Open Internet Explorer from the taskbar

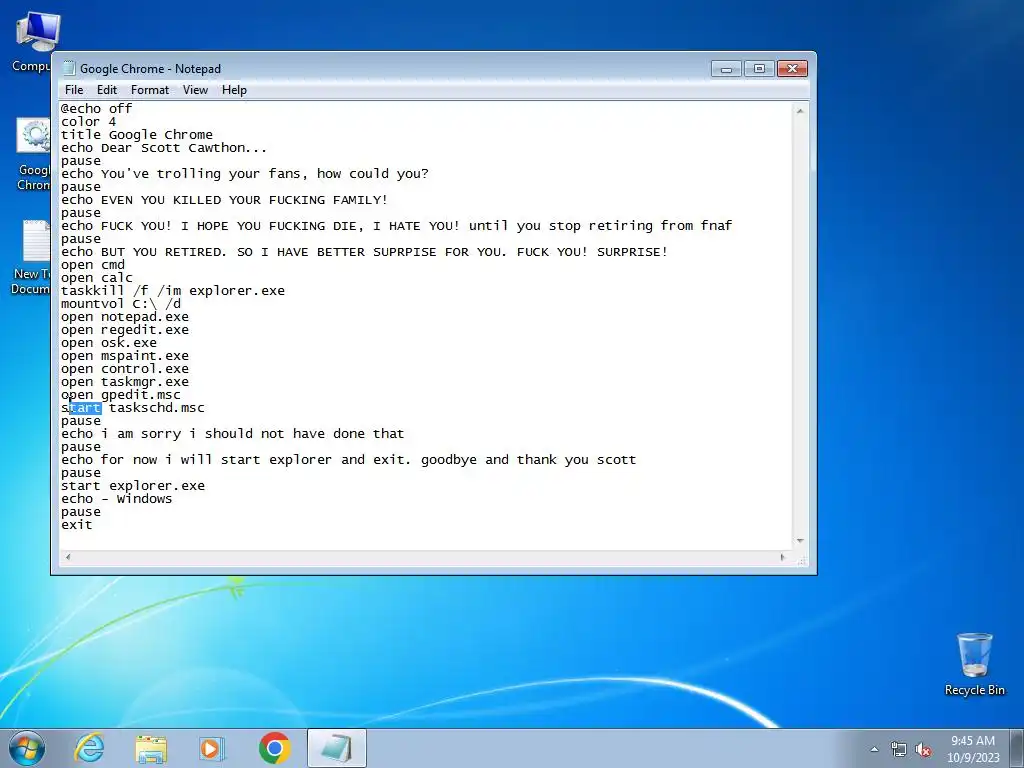[89, 748]
